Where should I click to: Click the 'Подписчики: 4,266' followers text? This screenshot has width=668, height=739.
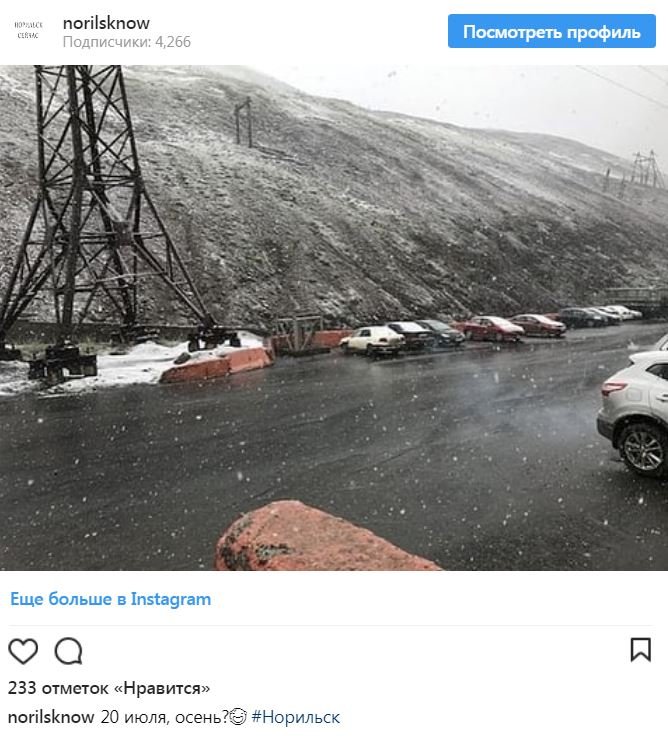[x=127, y=42]
